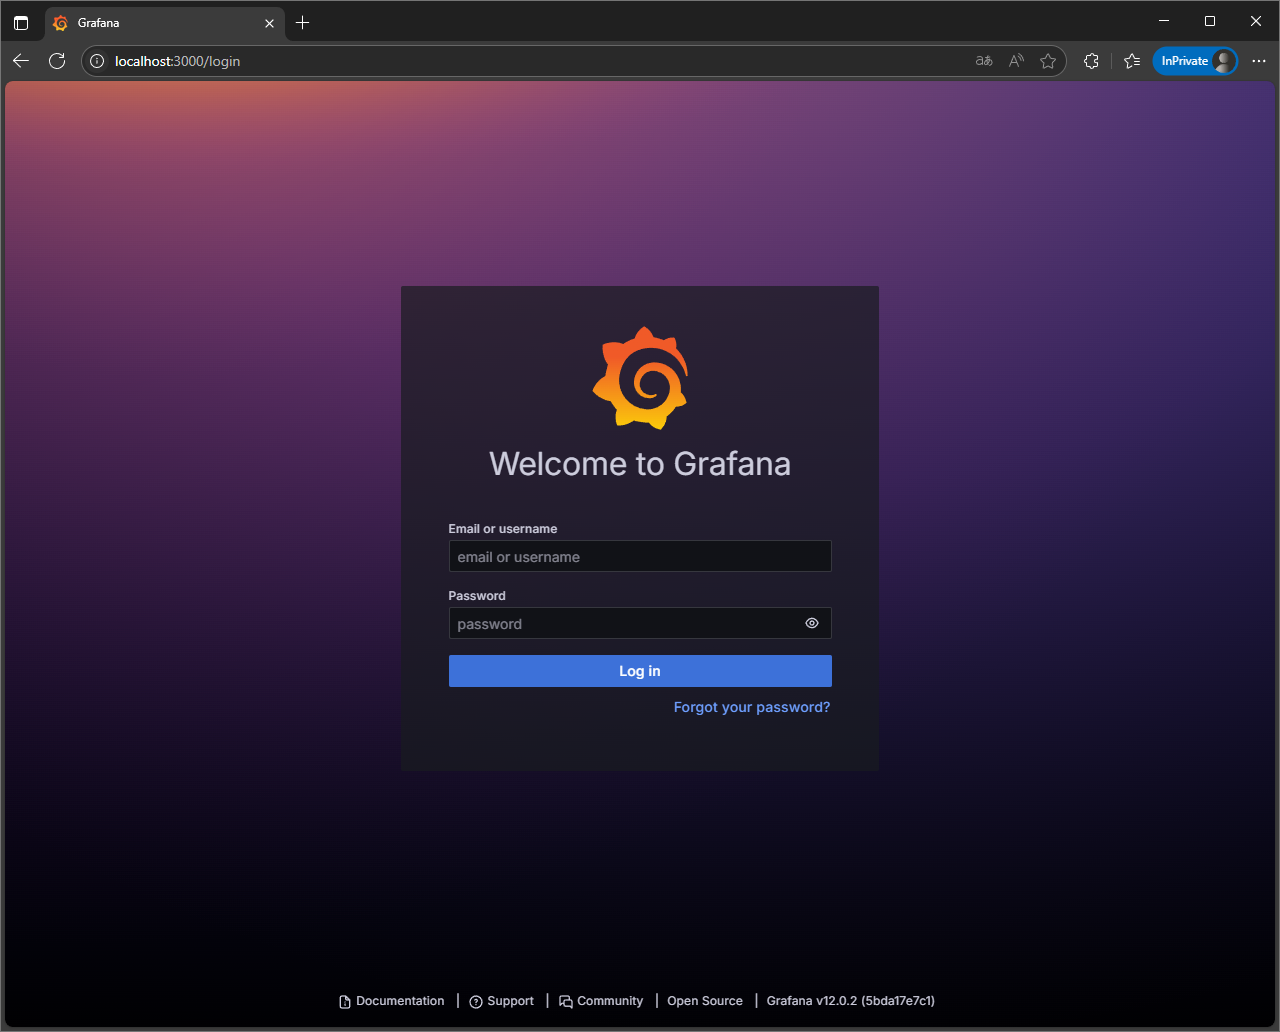
Task: Reload the page with refresh icon
Action: click(x=57, y=61)
